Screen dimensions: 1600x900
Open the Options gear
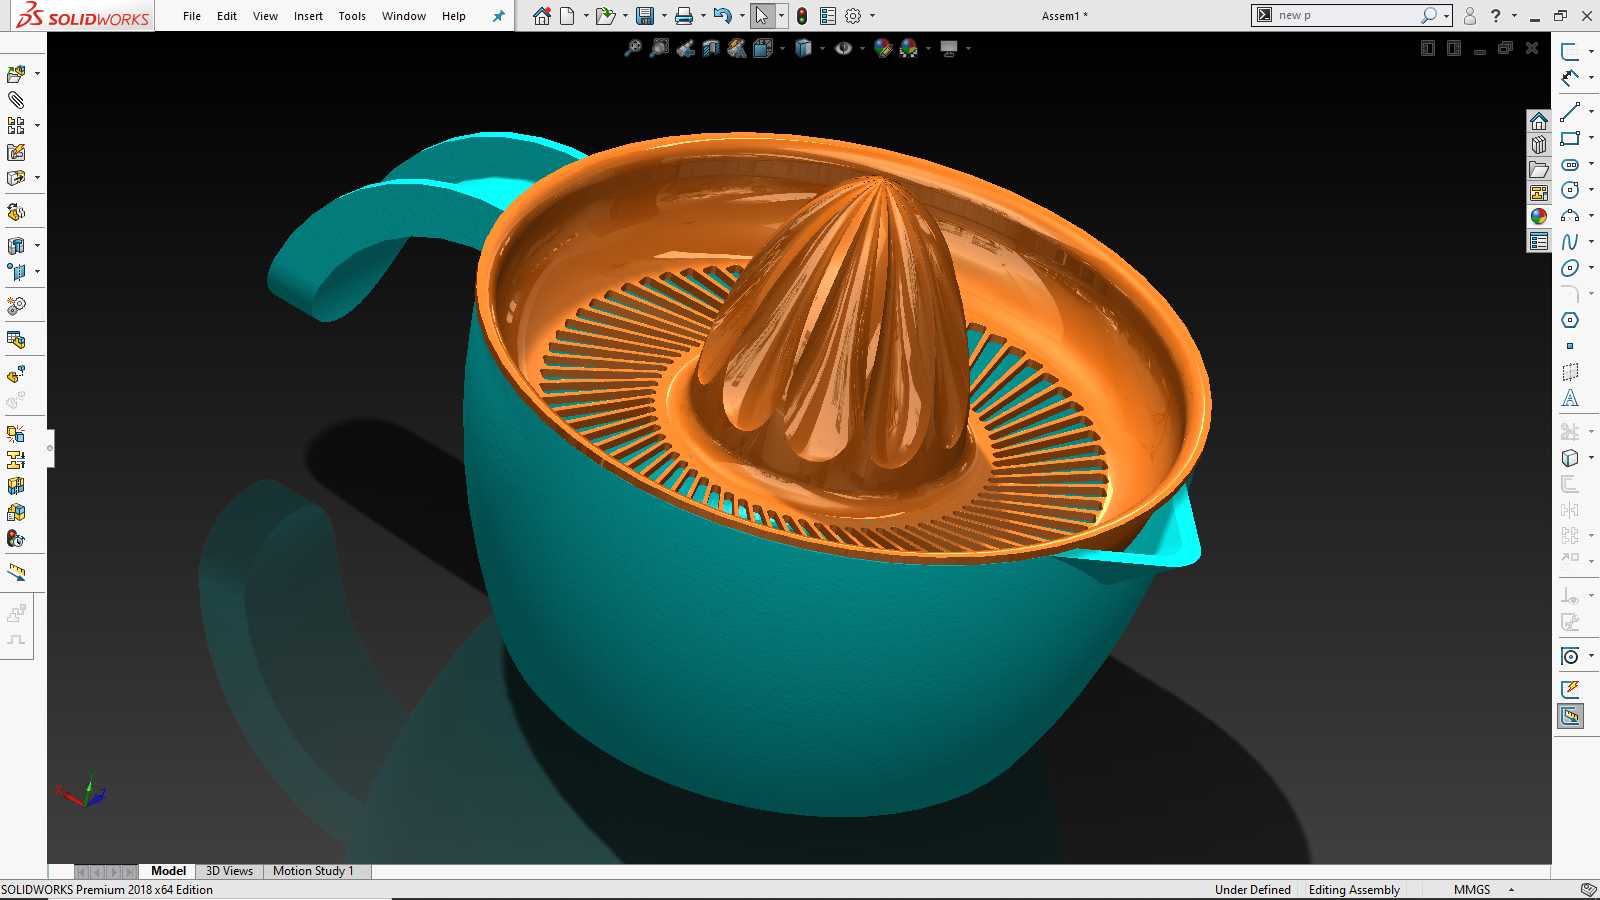[853, 16]
